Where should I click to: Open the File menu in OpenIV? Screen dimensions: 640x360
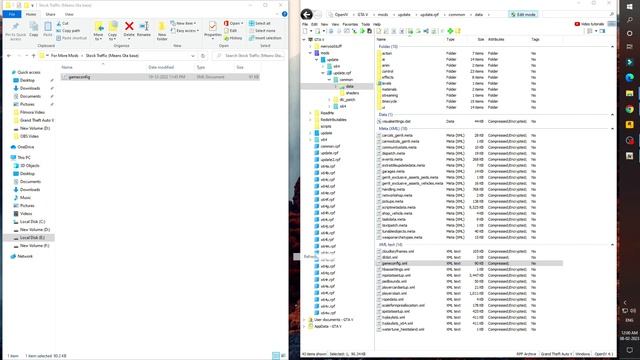305,24
